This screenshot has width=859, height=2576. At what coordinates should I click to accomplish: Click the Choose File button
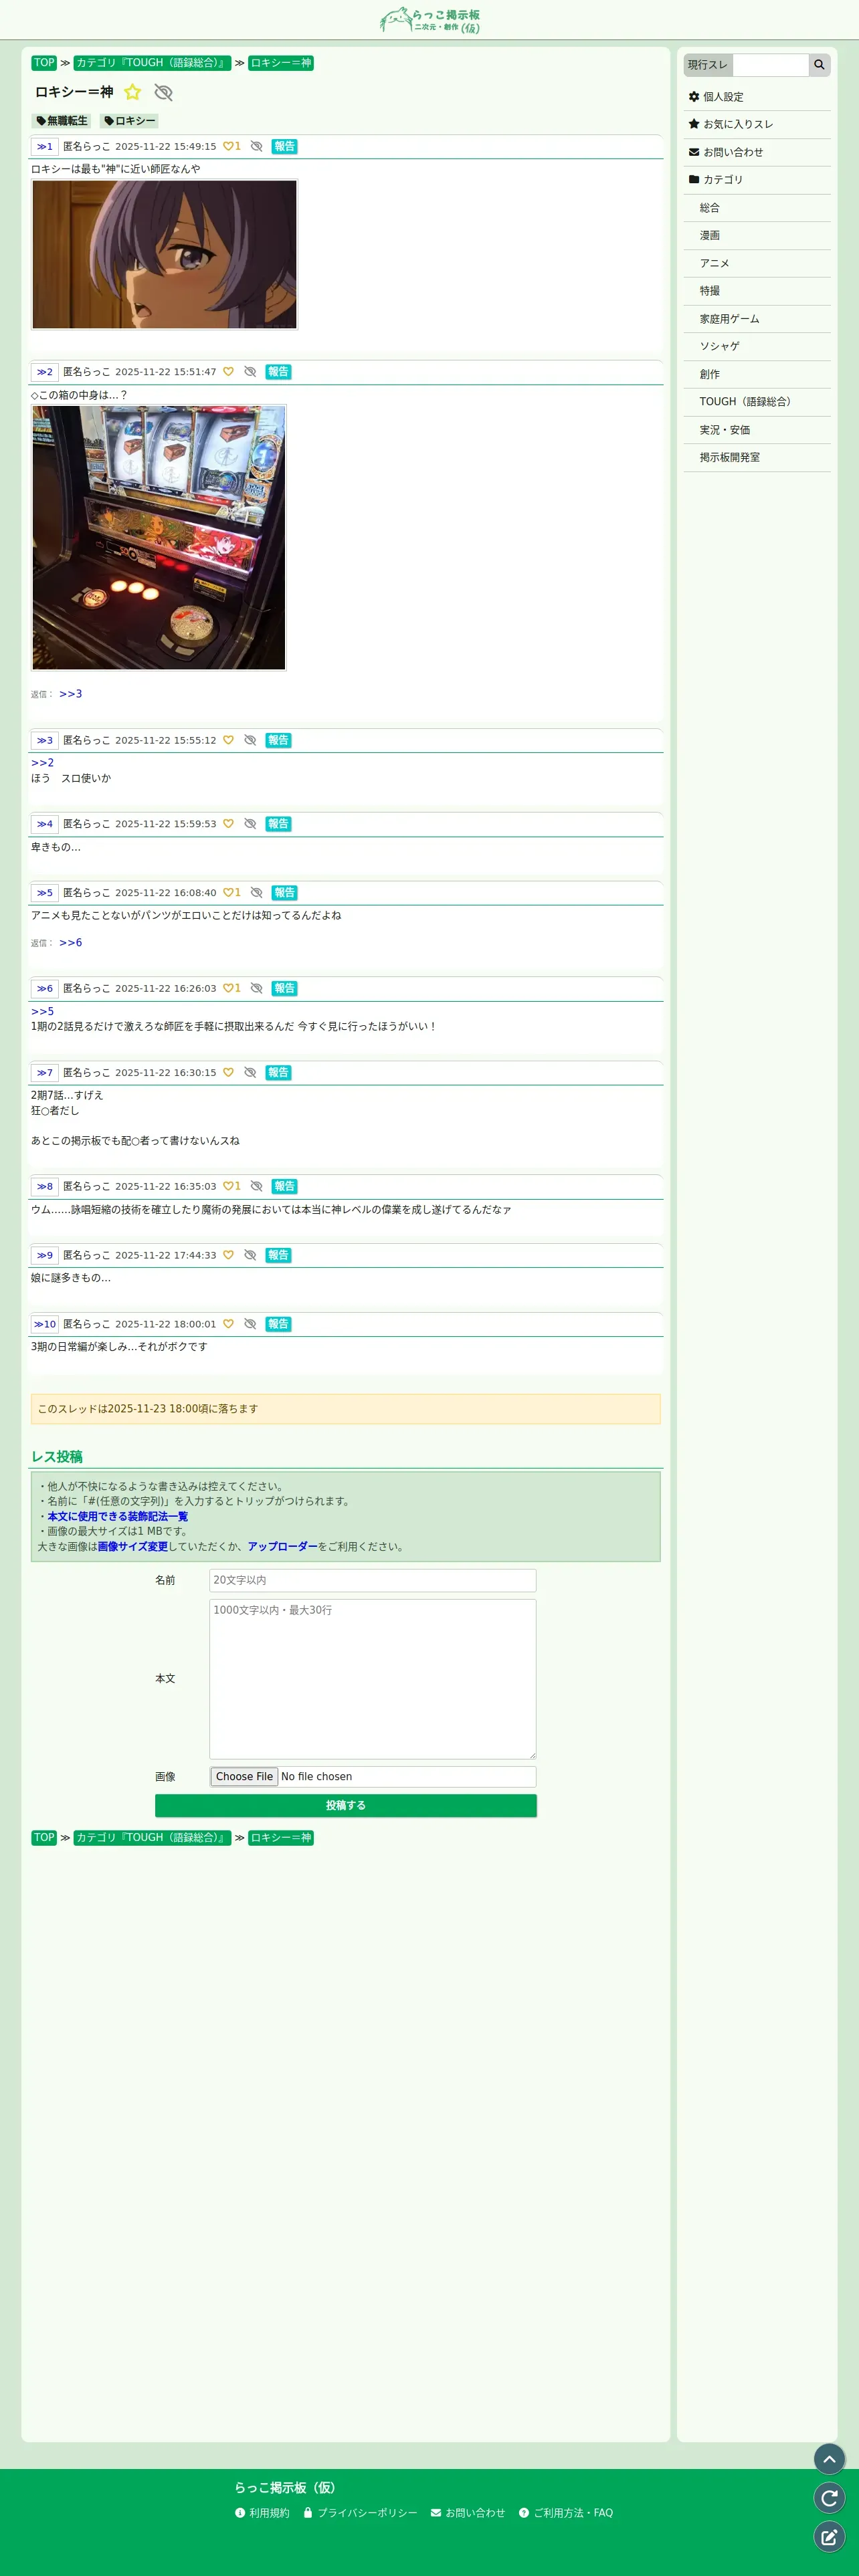(244, 1777)
